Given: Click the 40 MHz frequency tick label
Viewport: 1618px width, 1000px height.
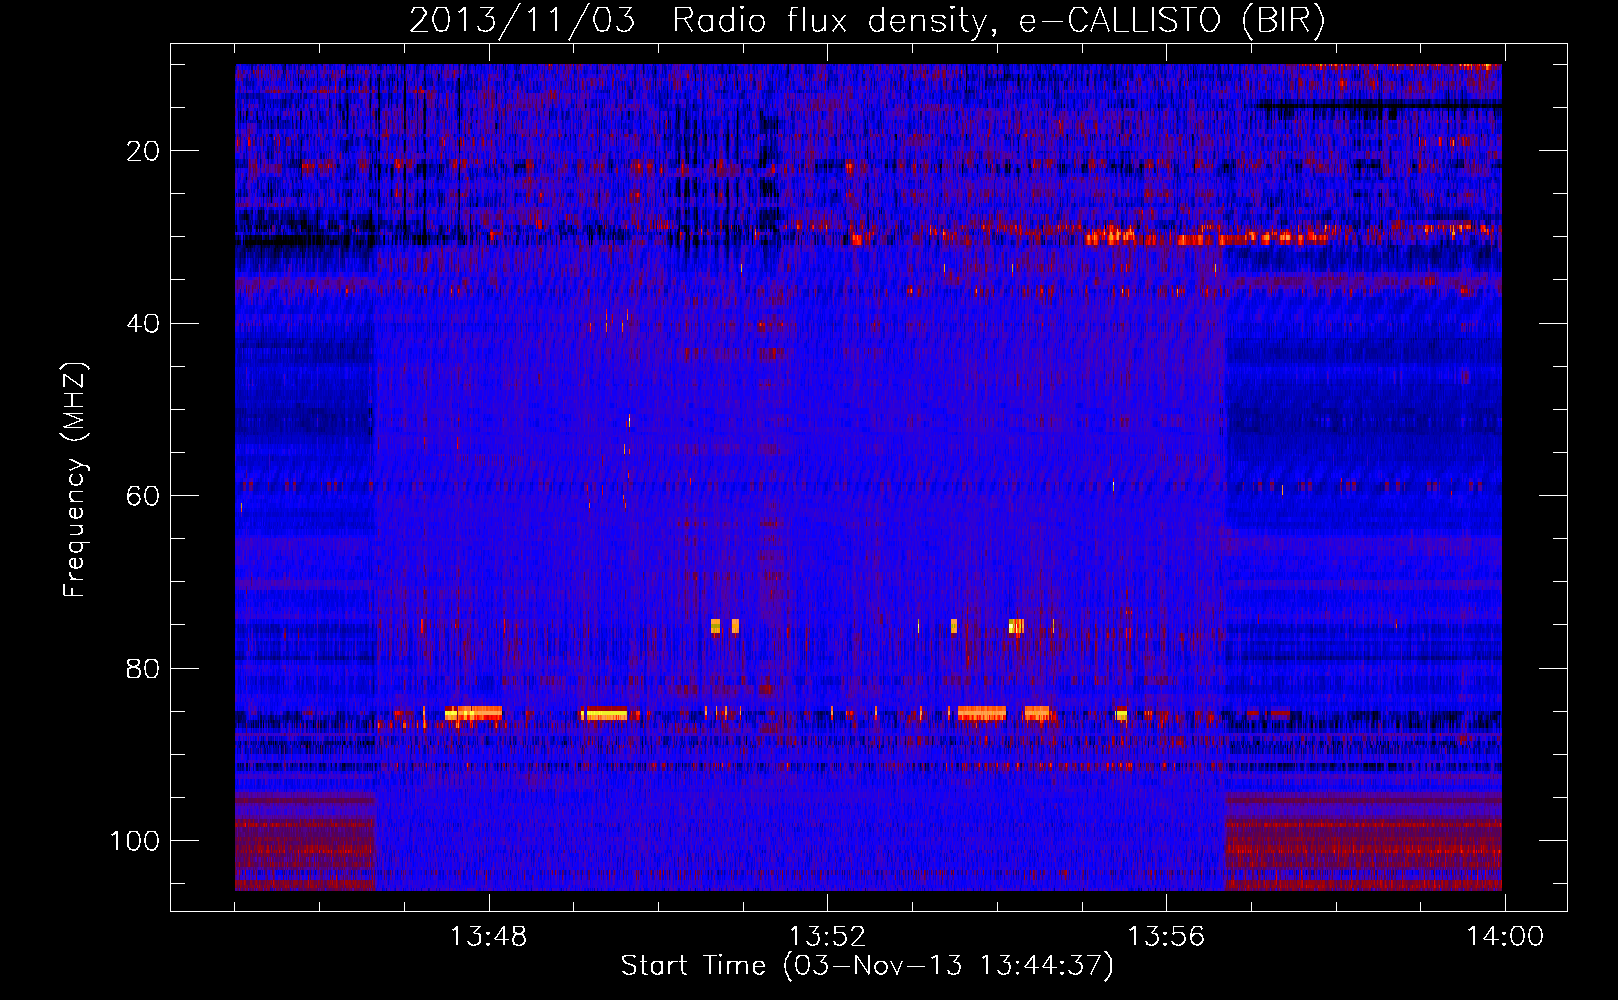Looking at the screenshot, I should point(143,324).
